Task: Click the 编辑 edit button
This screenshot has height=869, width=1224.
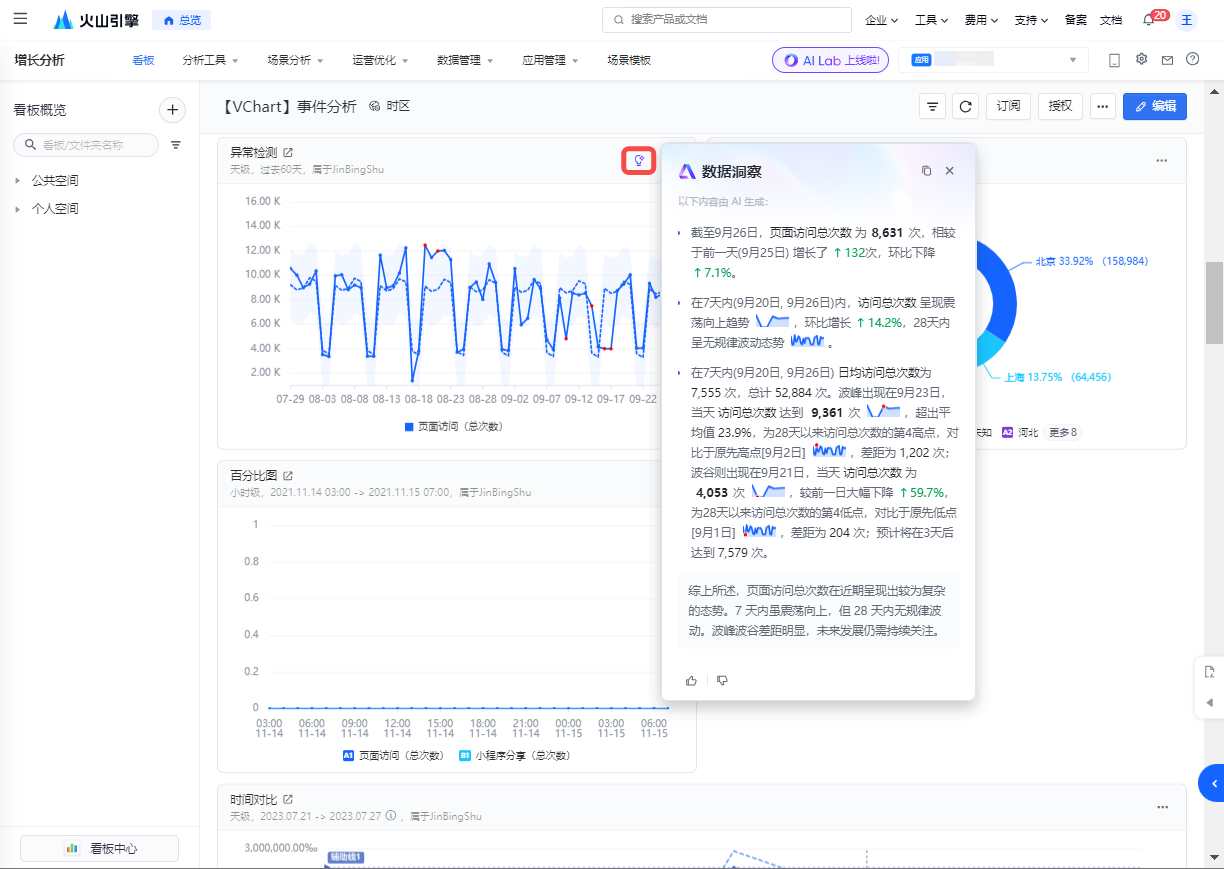Action: click(1154, 106)
